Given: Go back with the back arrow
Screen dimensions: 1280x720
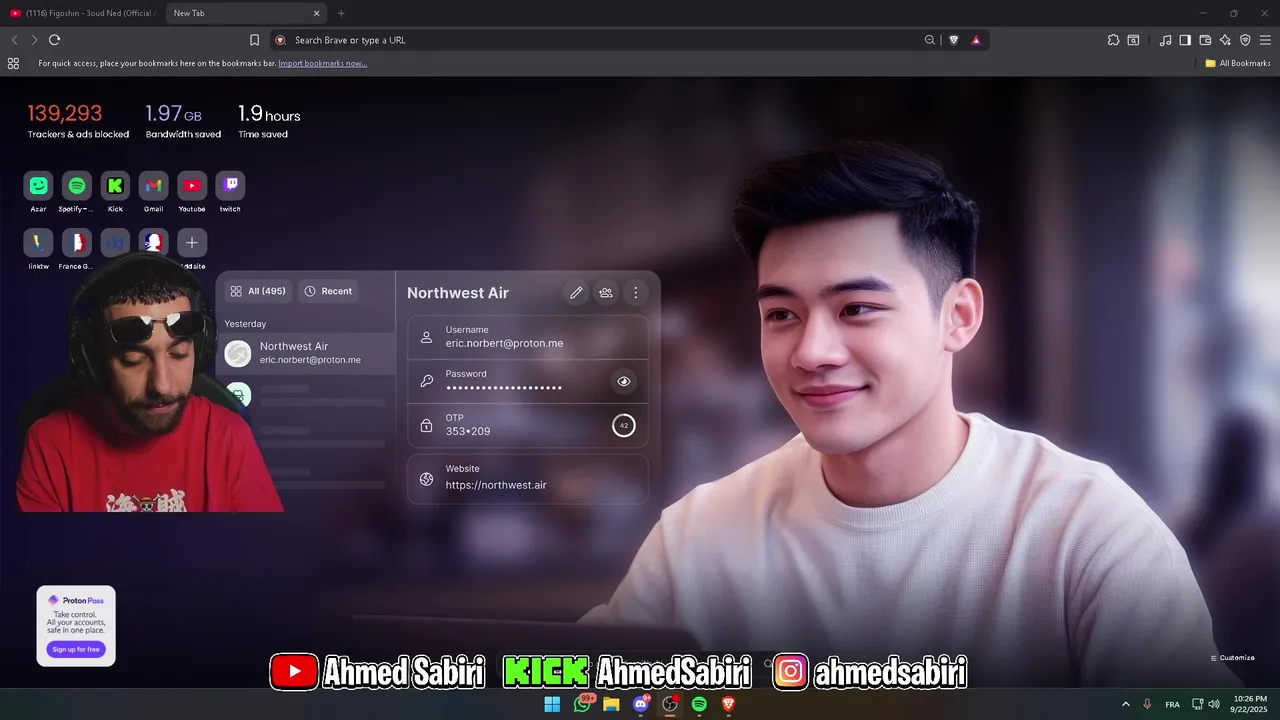Looking at the screenshot, I should [x=14, y=40].
